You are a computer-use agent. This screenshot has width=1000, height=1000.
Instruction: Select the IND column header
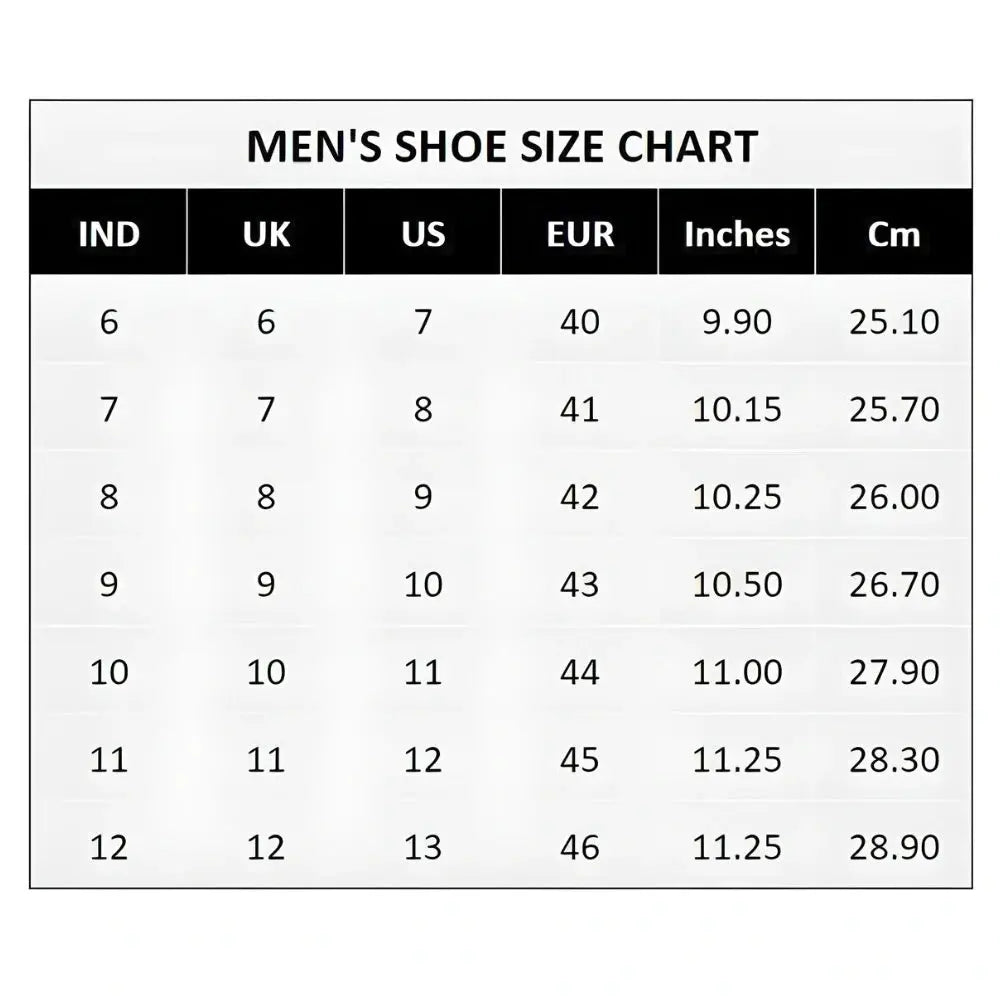point(109,234)
